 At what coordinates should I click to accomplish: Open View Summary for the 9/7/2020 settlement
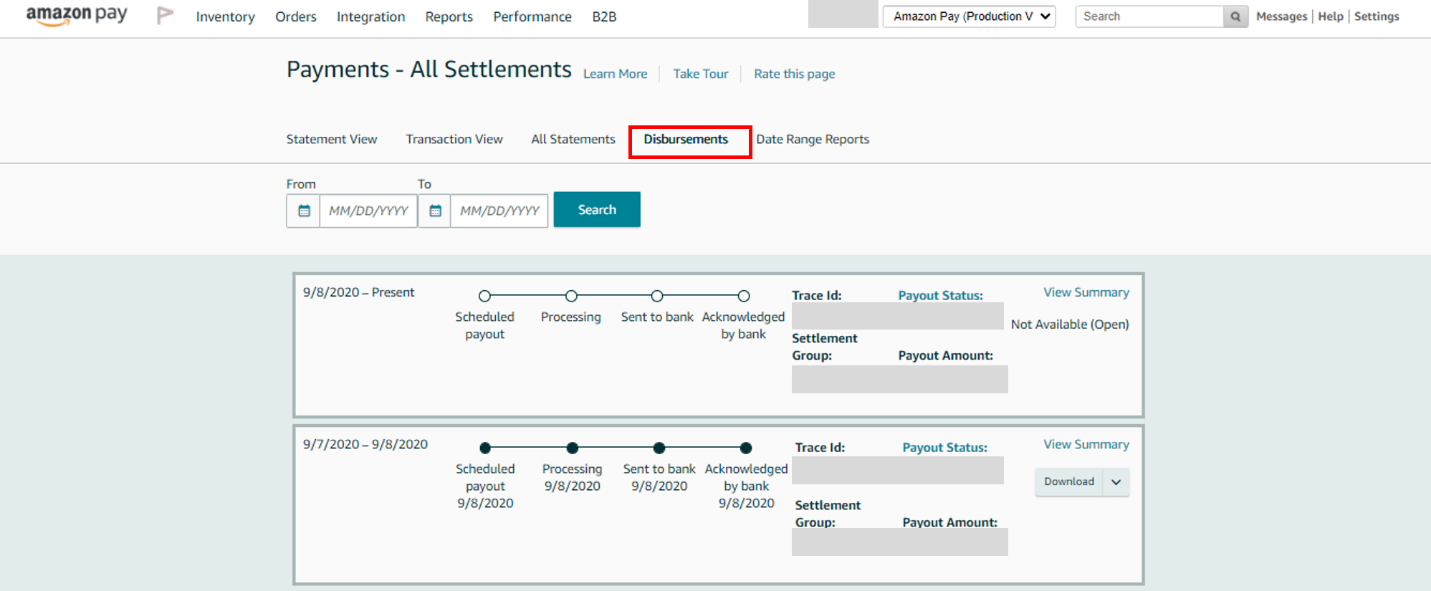tap(1086, 444)
